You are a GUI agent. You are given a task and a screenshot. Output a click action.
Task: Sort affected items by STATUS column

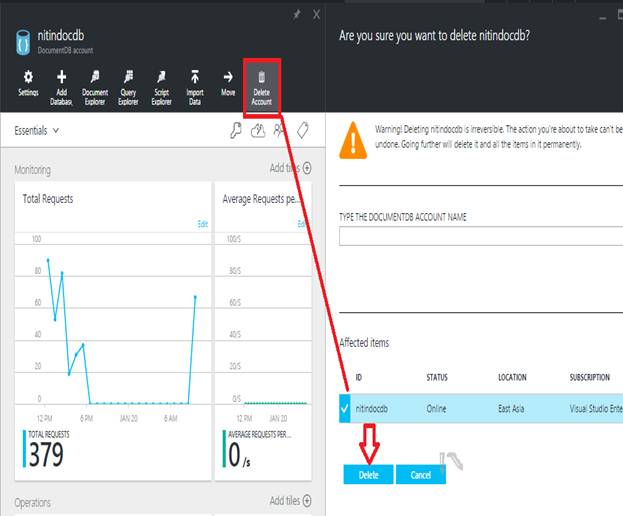pyautogui.click(x=437, y=377)
